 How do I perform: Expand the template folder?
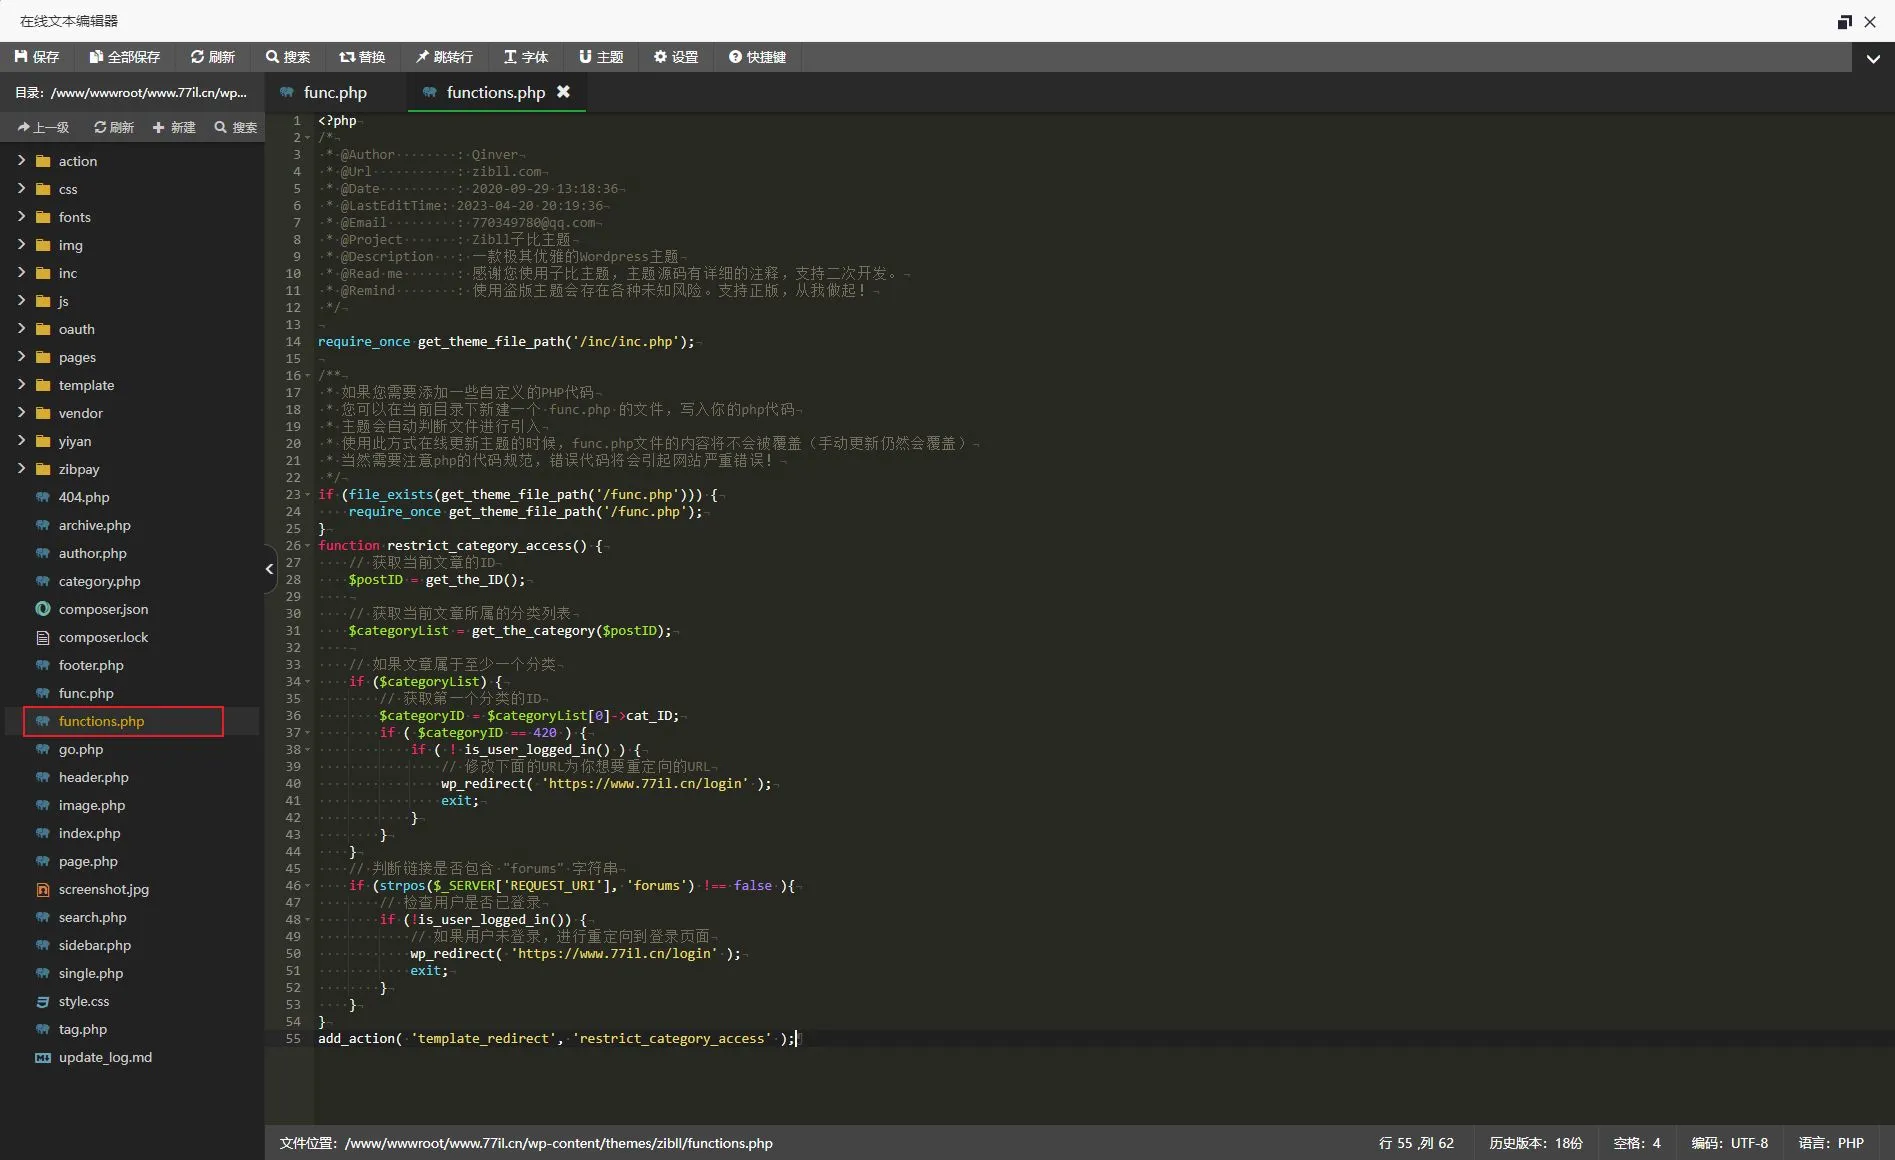coord(86,385)
